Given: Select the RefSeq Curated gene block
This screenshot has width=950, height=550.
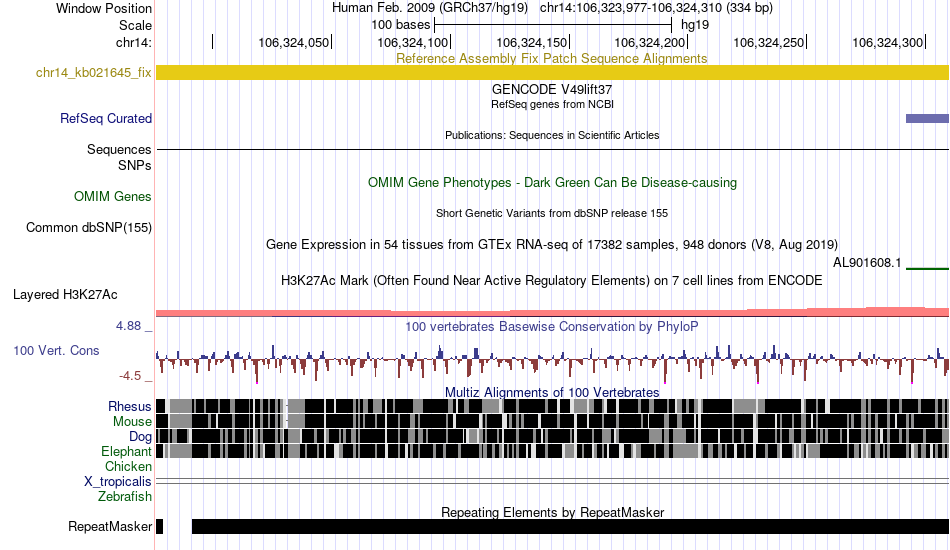Looking at the screenshot, I should click(x=927, y=119).
